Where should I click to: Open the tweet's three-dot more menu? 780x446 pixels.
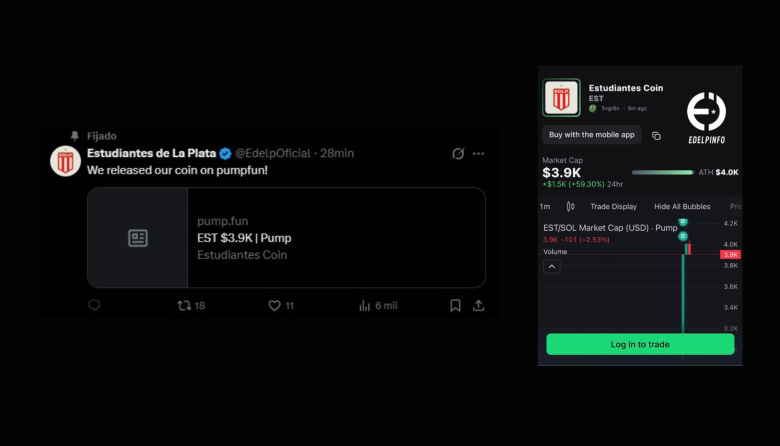(x=479, y=153)
